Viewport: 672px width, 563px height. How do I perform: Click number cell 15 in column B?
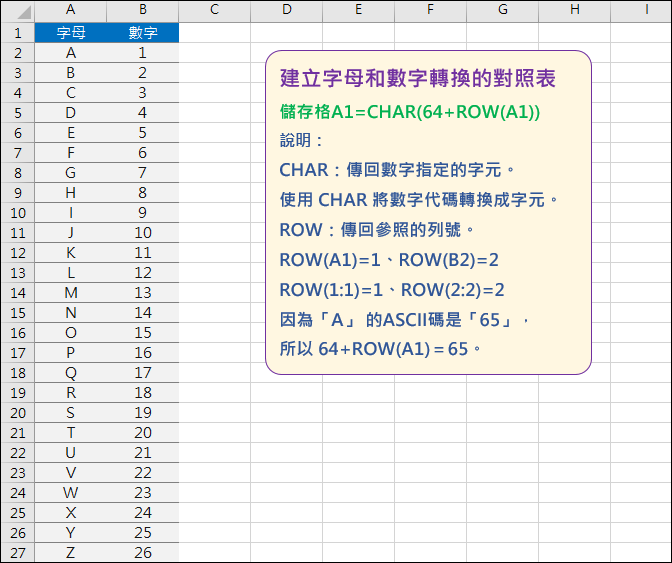143,332
